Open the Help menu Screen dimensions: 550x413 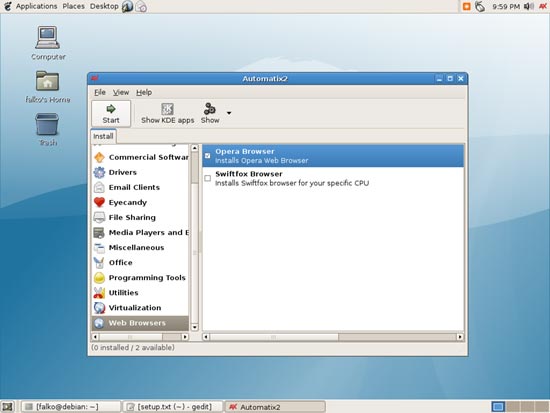pyautogui.click(x=144, y=92)
